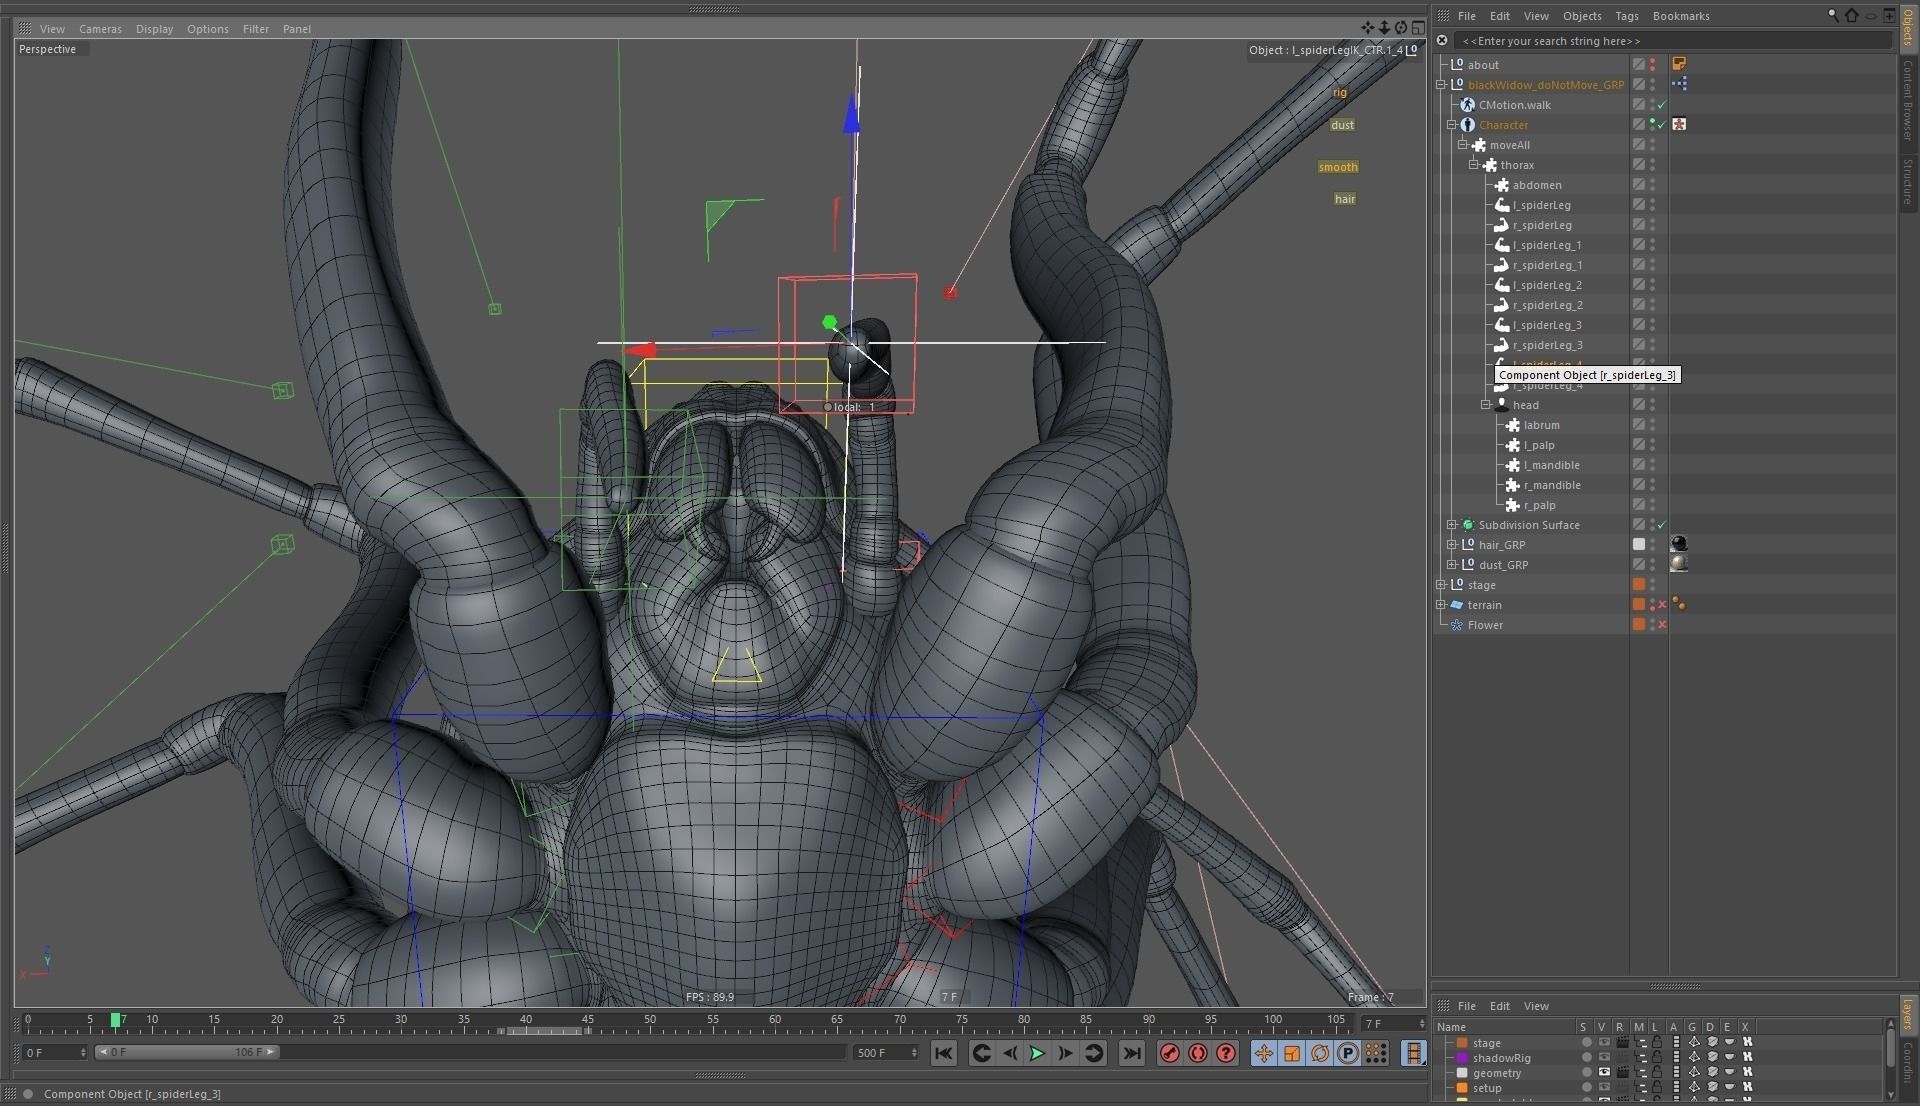
Task: Go to next key button
Action: point(1093,1053)
